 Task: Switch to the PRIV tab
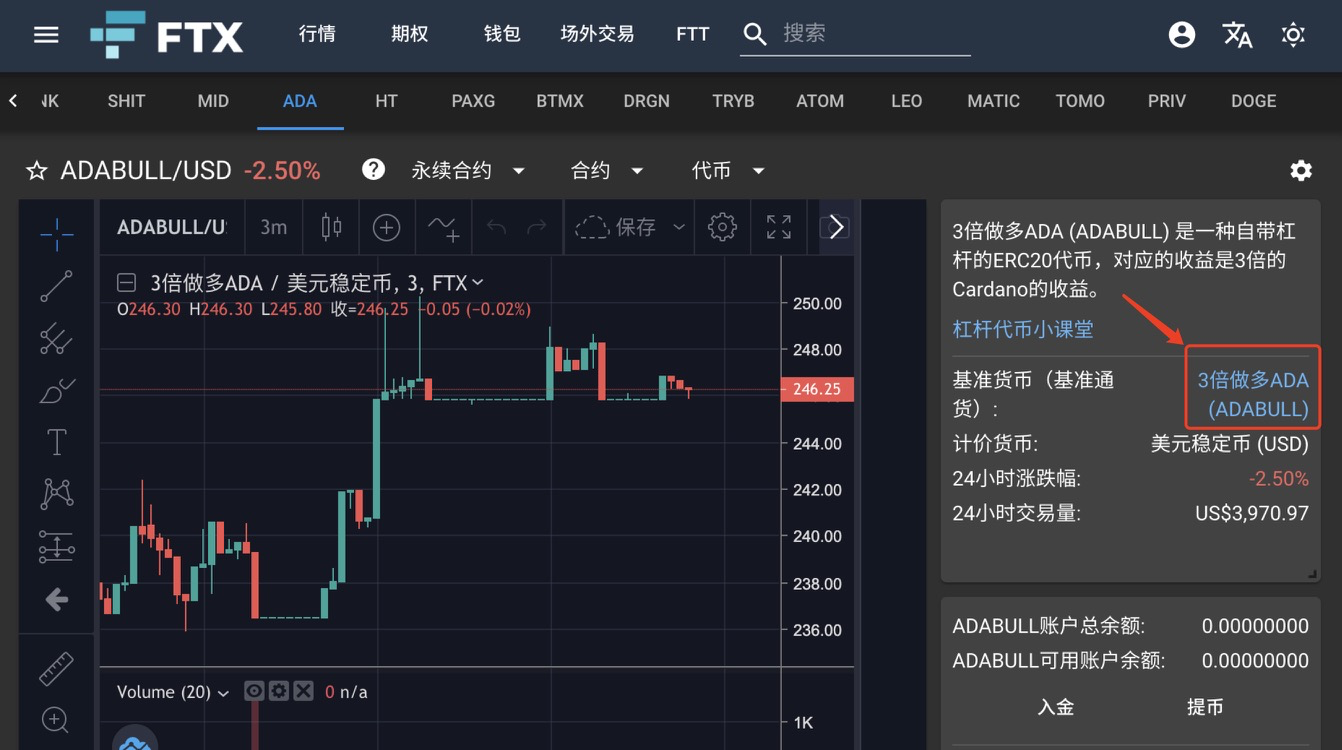click(x=1167, y=101)
